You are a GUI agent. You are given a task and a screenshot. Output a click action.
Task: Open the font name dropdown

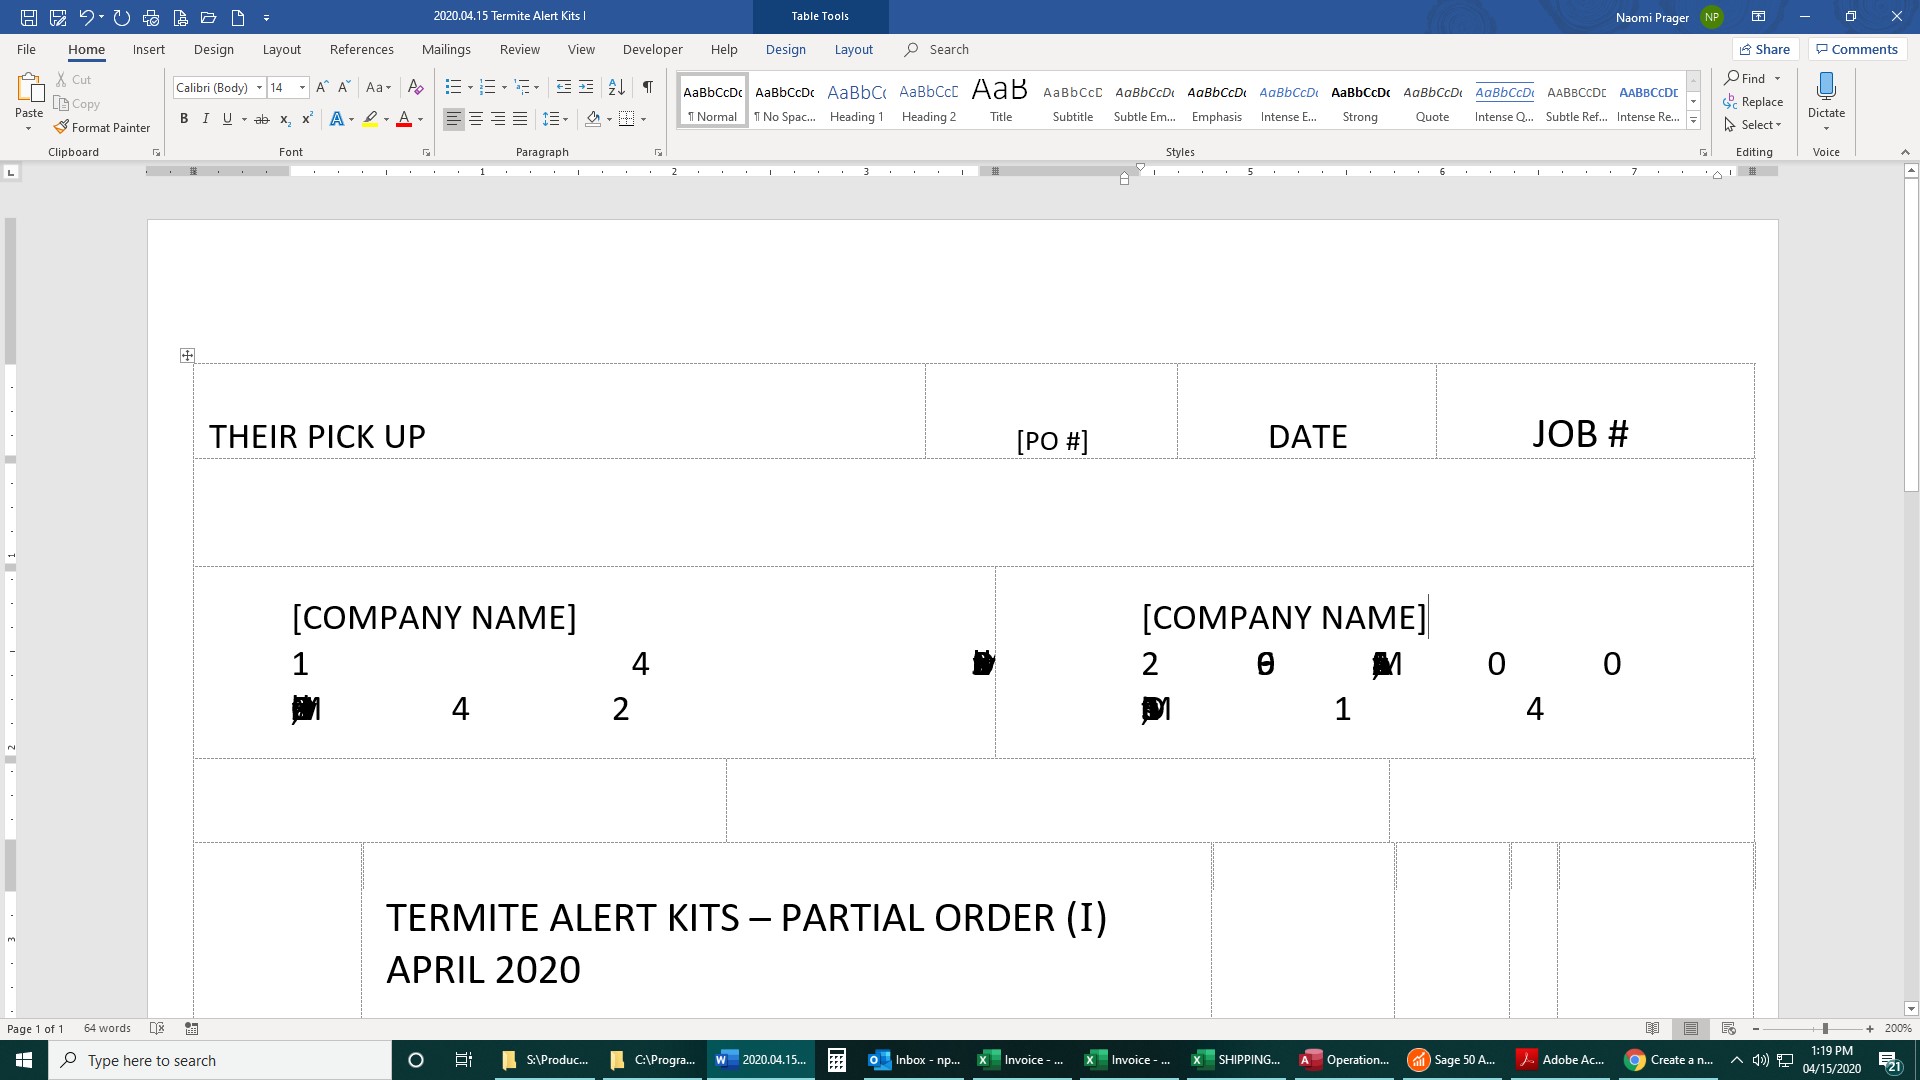259,88
